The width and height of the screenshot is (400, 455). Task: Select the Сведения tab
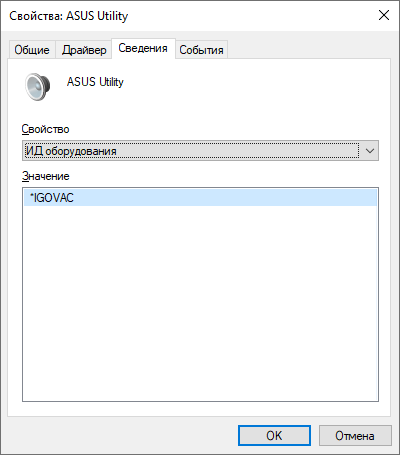click(x=143, y=48)
